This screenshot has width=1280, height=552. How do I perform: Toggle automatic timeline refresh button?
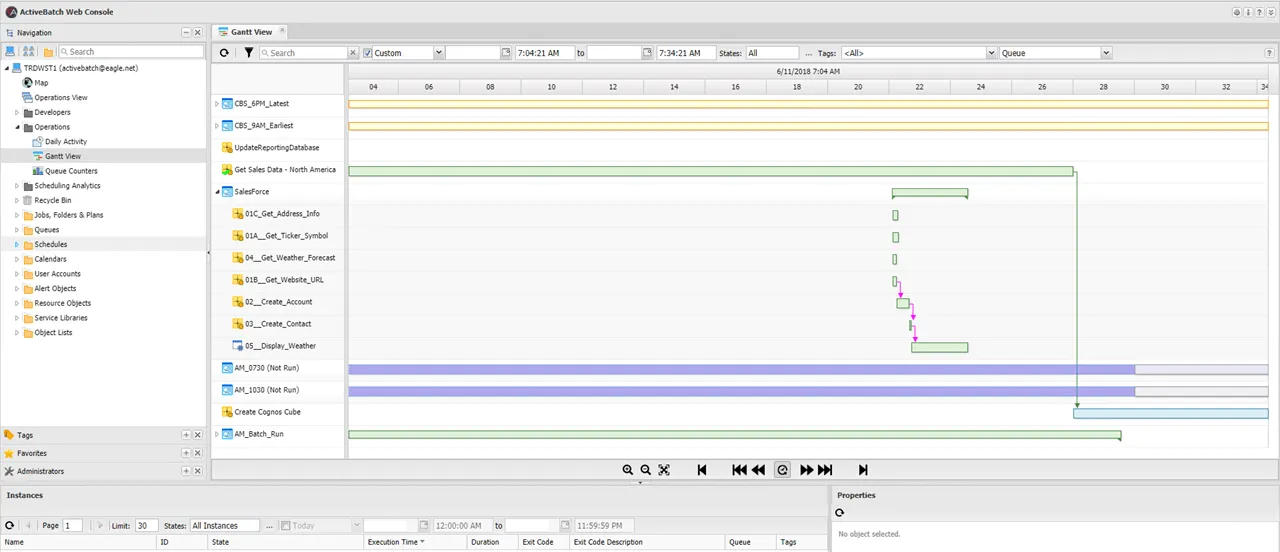(x=782, y=470)
